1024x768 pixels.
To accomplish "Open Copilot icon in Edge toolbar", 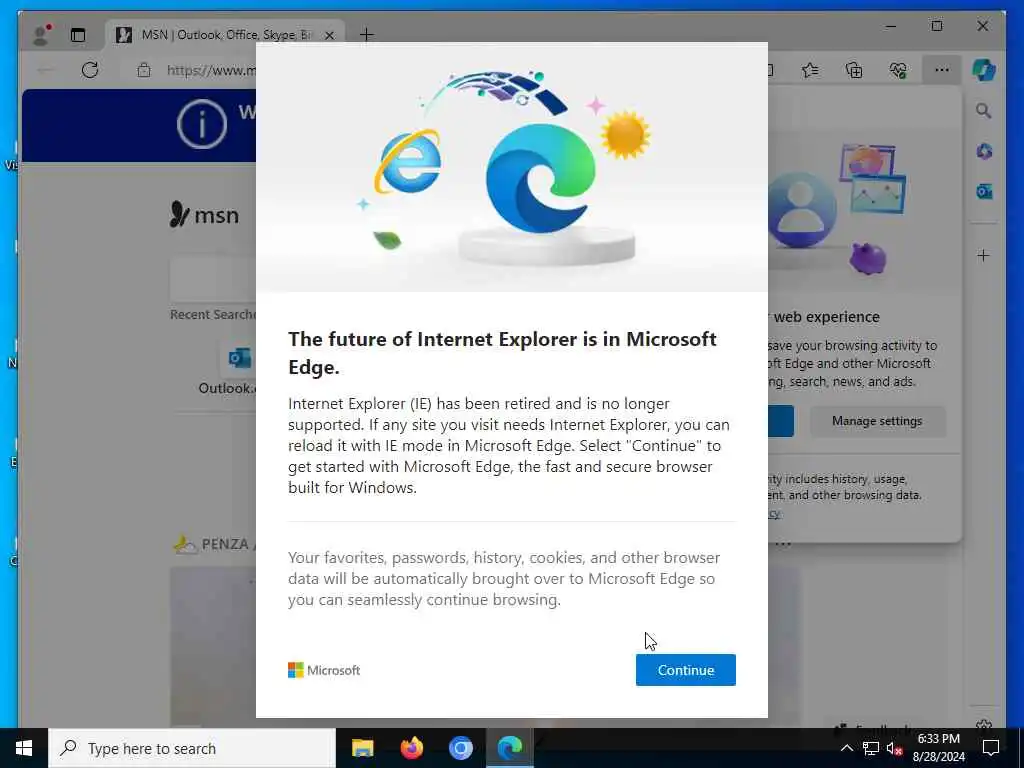I will [x=984, y=70].
